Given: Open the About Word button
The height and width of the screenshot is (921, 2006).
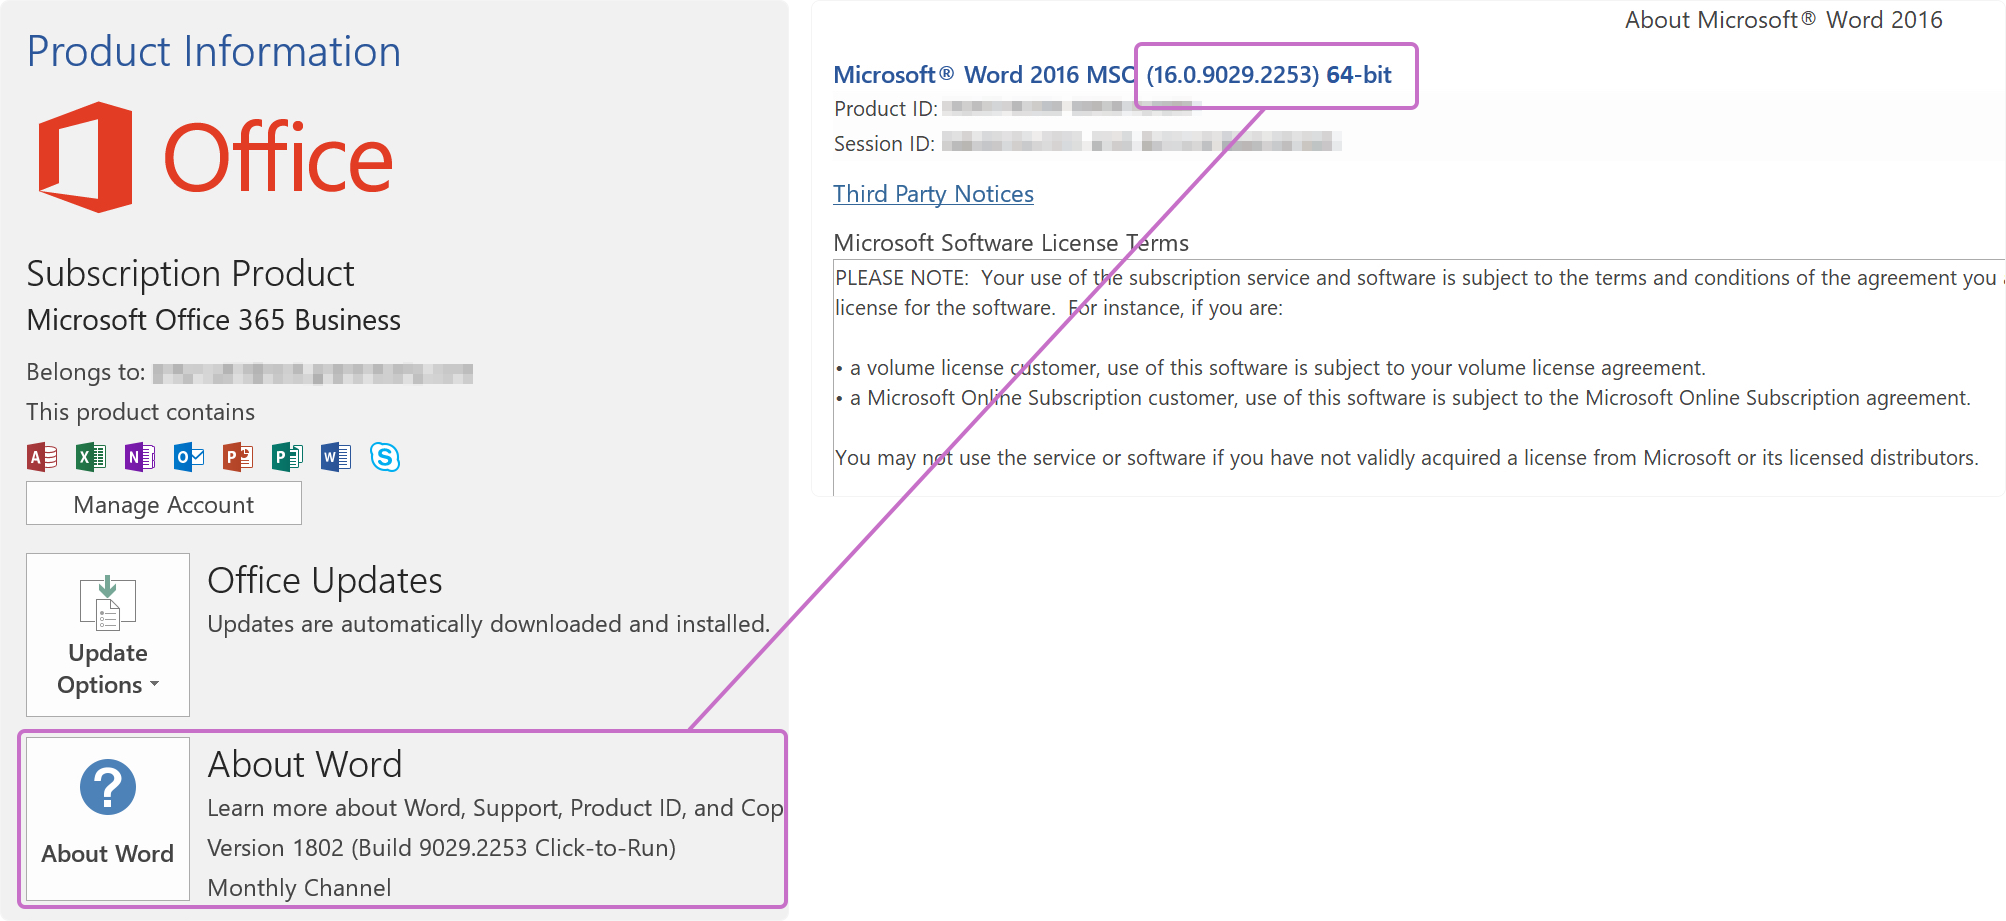Looking at the screenshot, I should point(108,819).
